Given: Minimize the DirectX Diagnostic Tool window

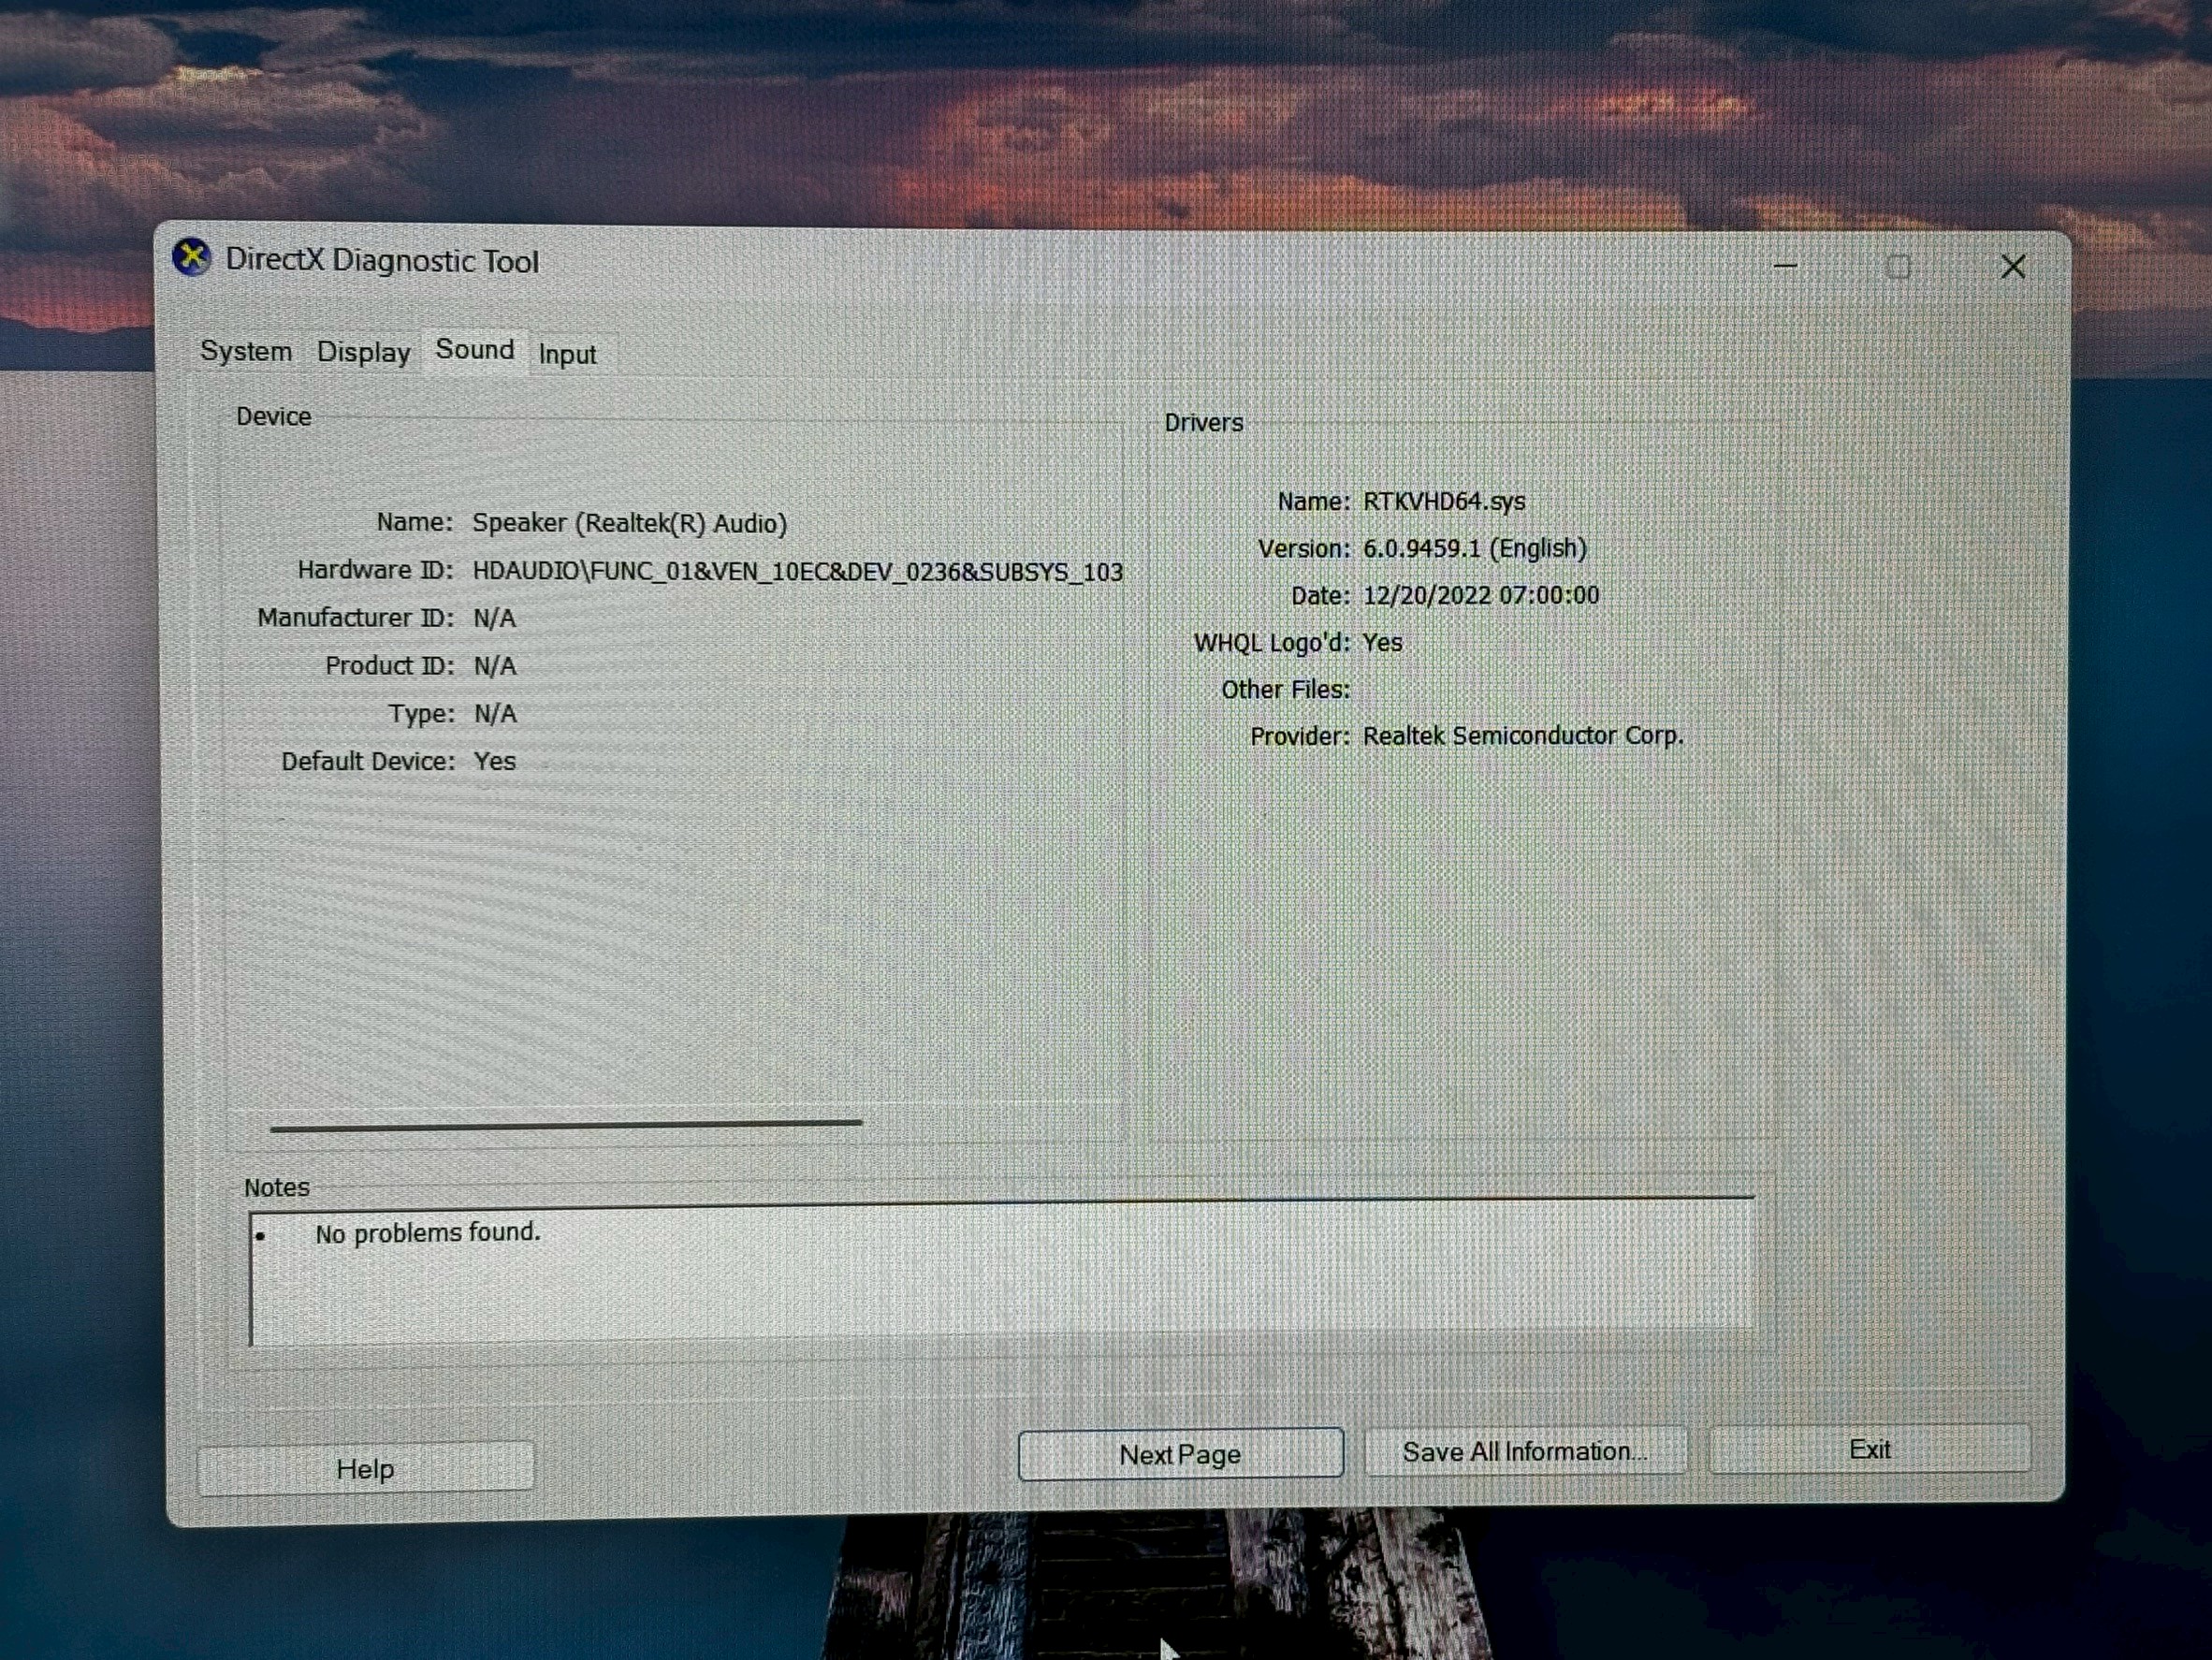Looking at the screenshot, I should (x=1784, y=266).
